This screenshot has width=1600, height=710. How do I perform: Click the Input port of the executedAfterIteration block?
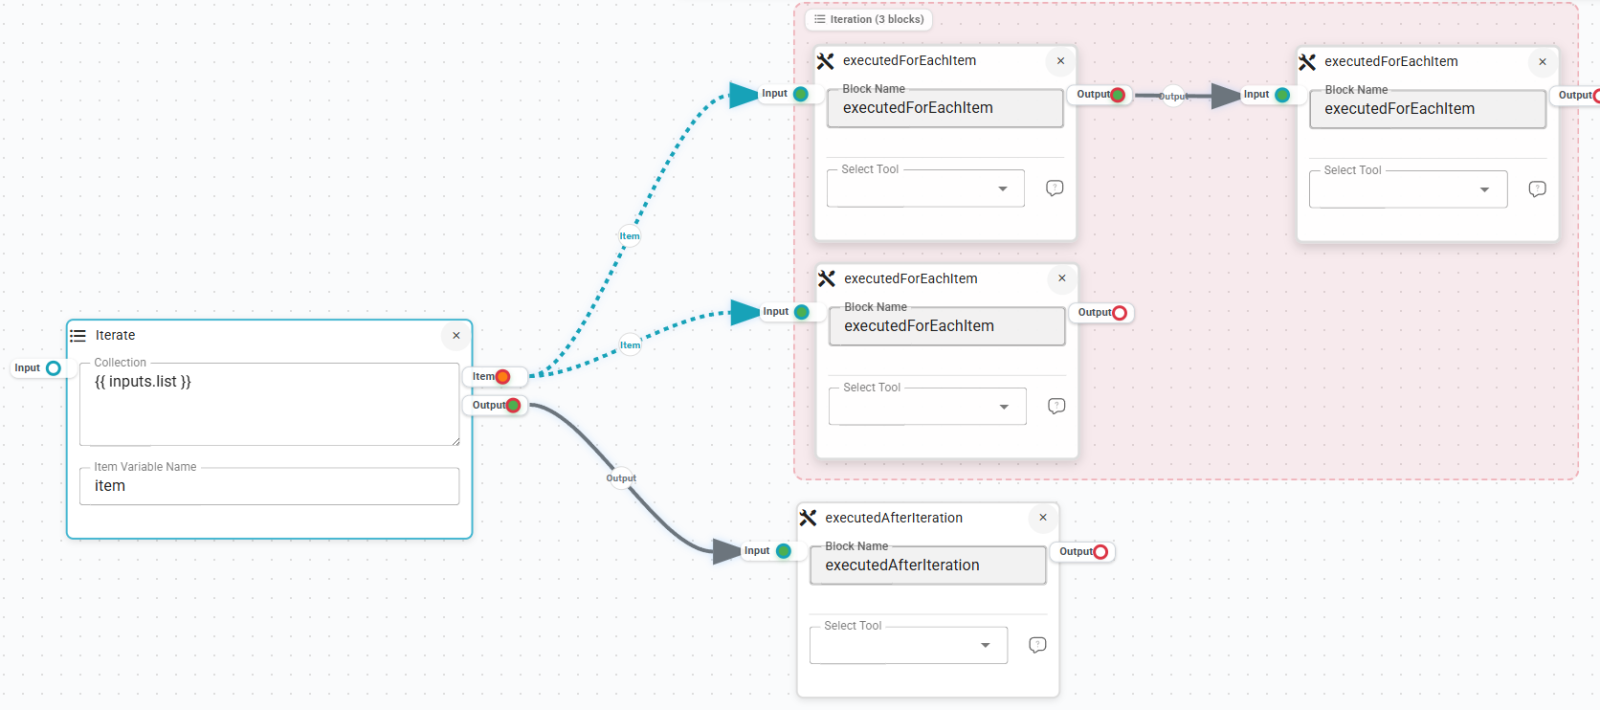coord(784,551)
